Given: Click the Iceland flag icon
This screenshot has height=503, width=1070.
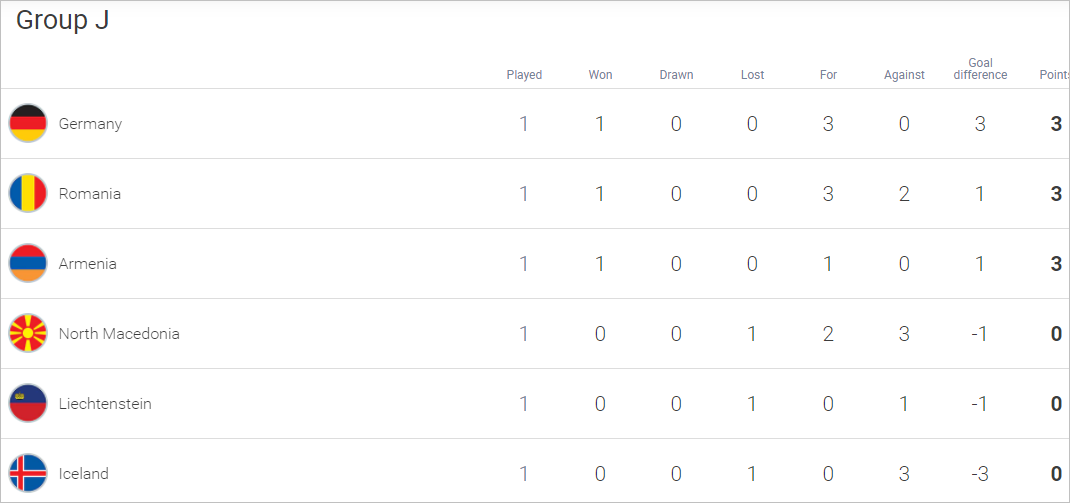Looking at the screenshot, I should 28,474.
